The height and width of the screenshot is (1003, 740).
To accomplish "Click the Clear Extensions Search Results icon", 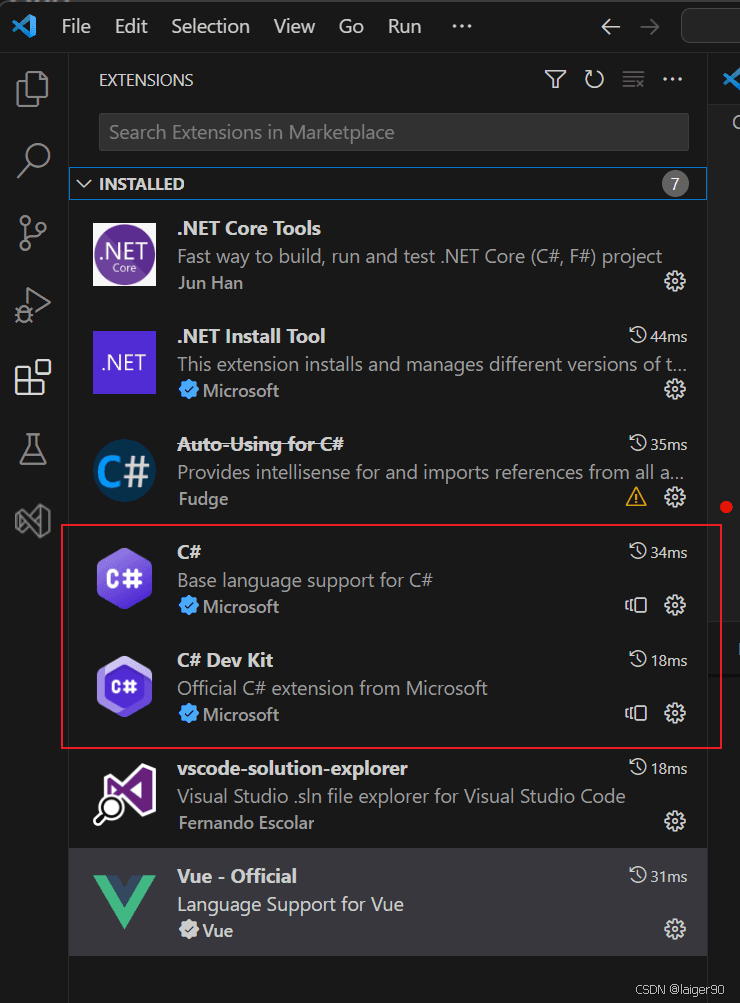I will click(x=633, y=80).
